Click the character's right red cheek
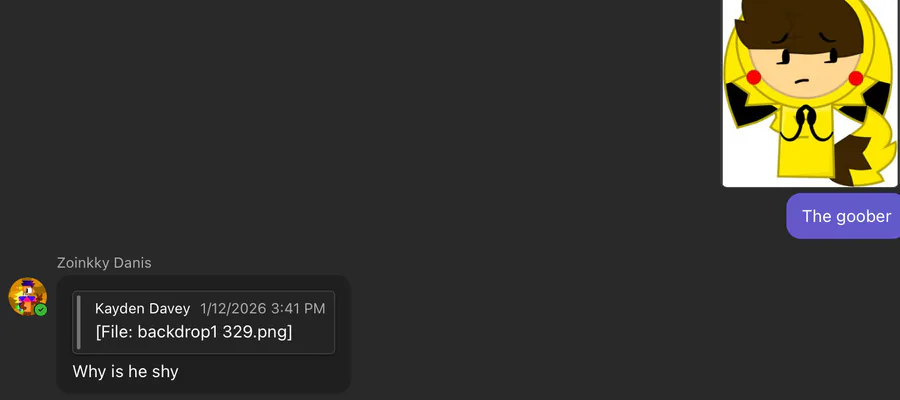The height and width of the screenshot is (400, 900). [855, 78]
